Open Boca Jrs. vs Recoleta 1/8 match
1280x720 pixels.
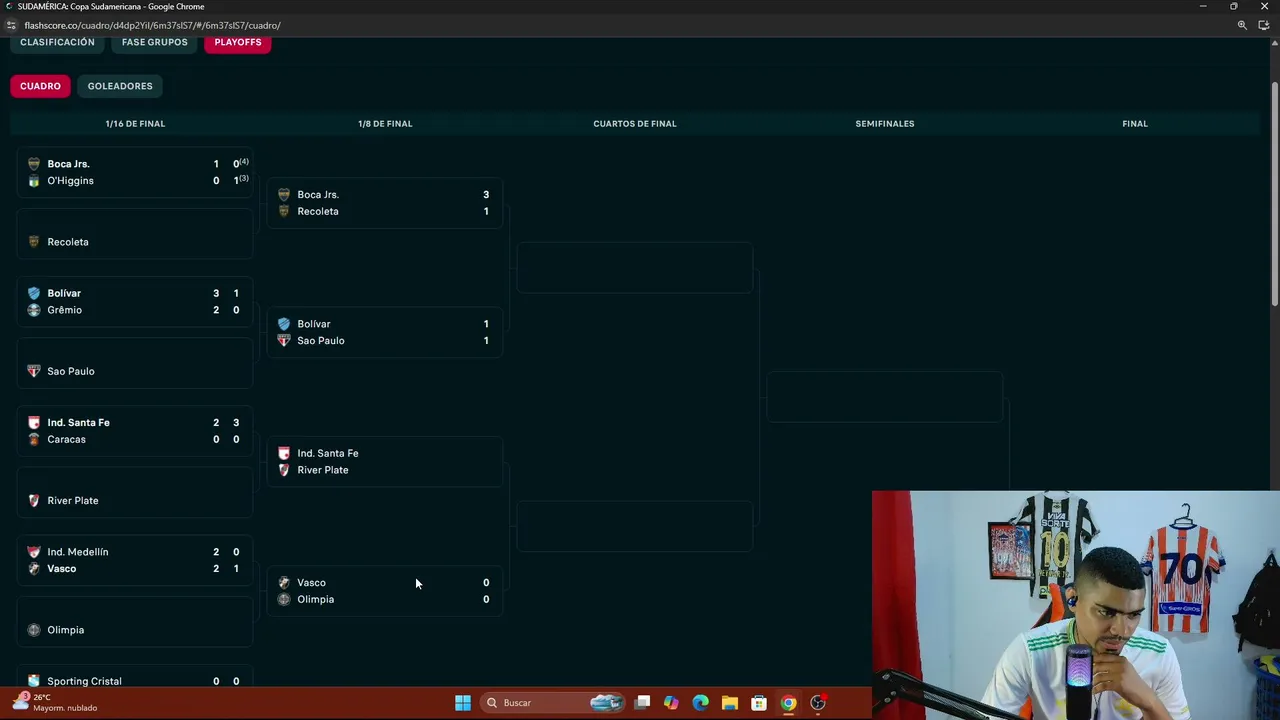385,203
